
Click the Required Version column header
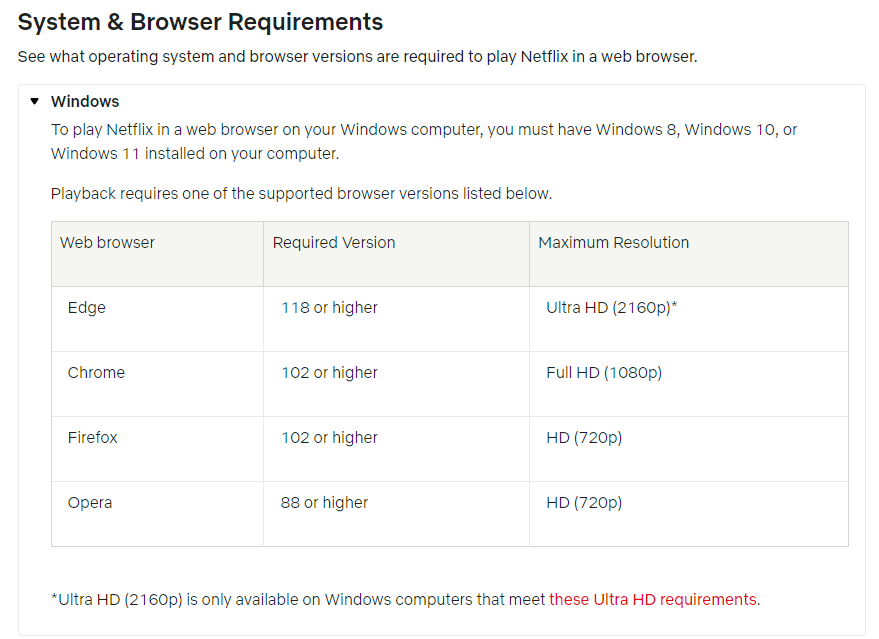tap(334, 243)
